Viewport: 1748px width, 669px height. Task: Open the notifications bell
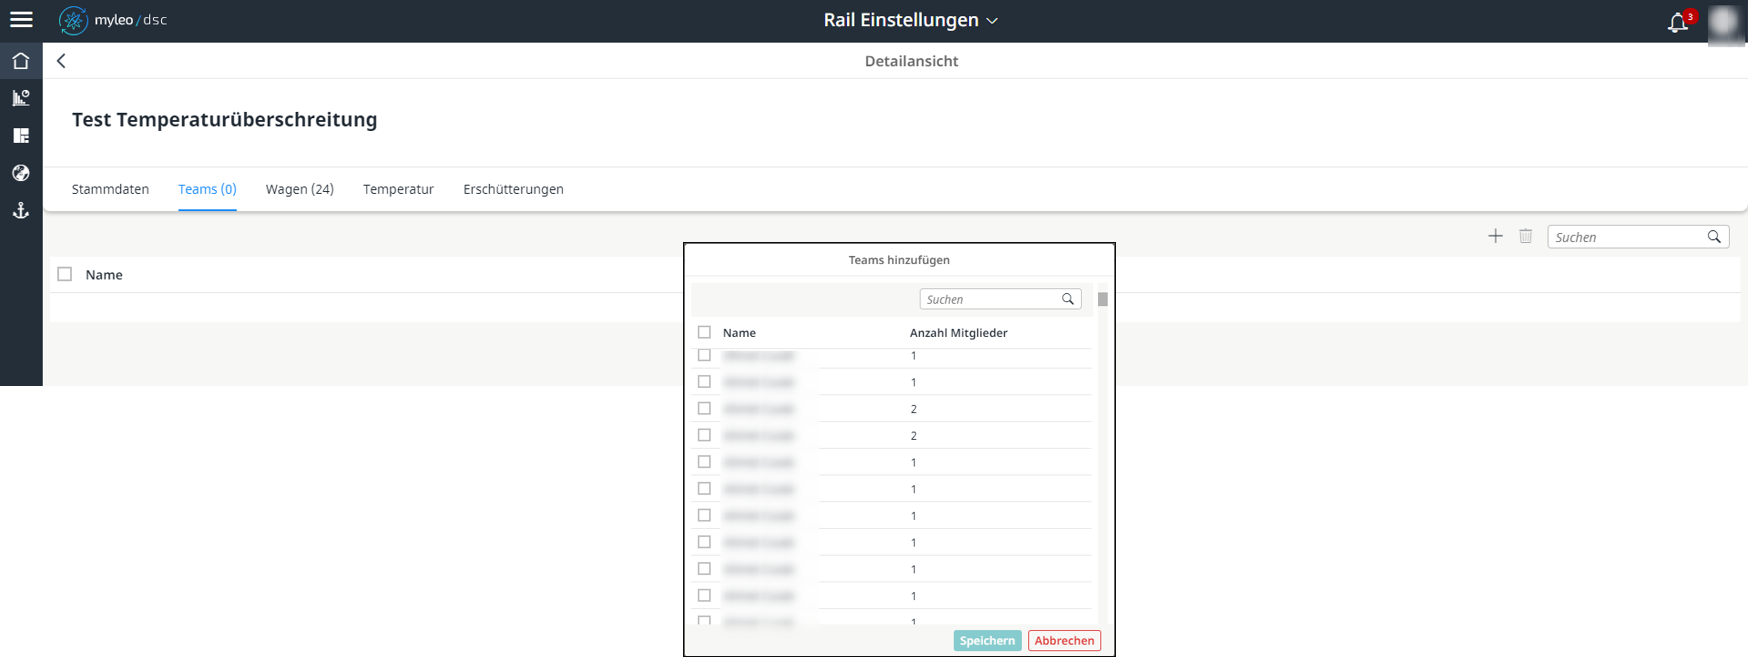coord(1678,22)
